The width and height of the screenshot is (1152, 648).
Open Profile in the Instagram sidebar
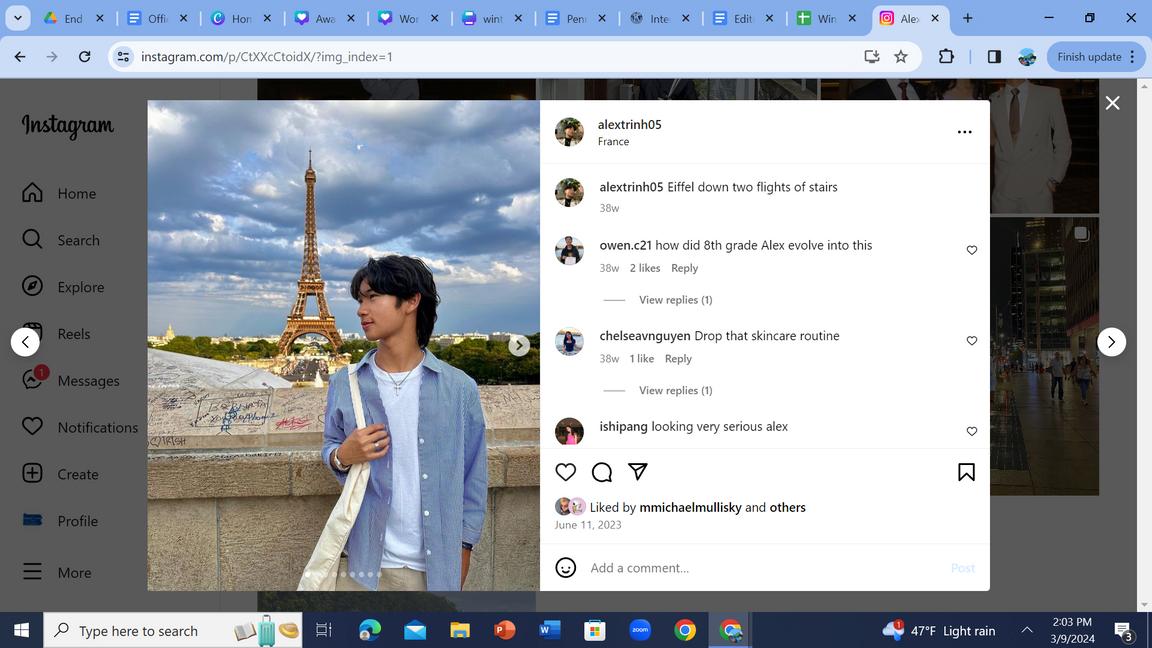click(x=60, y=521)
